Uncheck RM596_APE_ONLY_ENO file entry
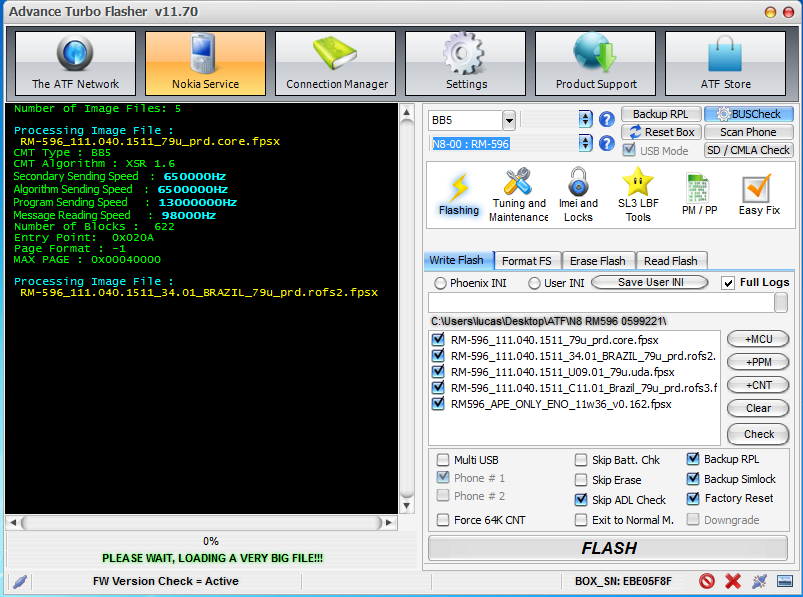The image size is (803, 597). pos(438,403)
